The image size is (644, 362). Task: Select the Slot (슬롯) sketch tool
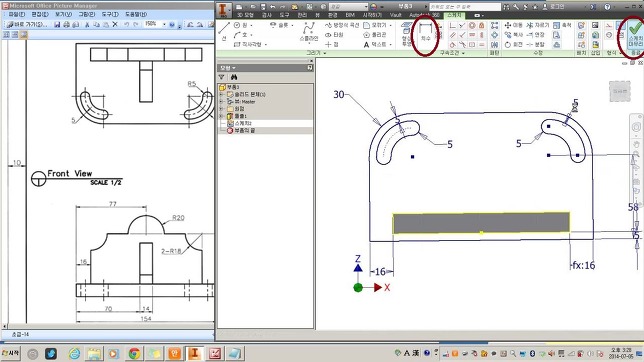[x=279, y=25]
